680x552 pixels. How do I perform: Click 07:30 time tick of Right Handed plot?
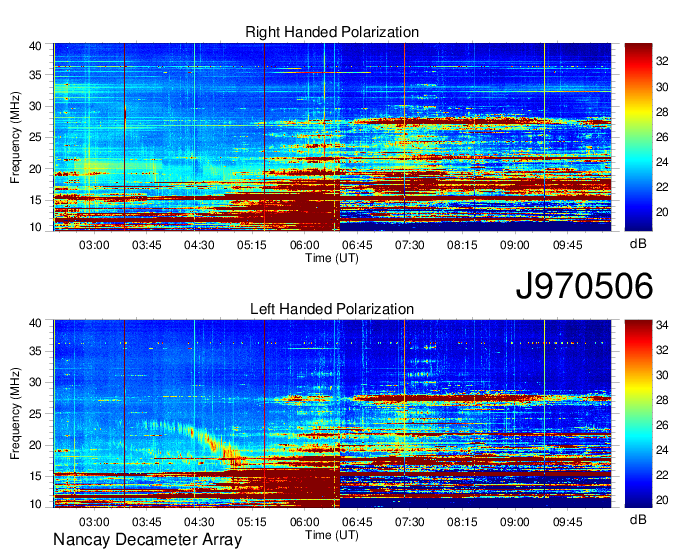coord(409,245)
